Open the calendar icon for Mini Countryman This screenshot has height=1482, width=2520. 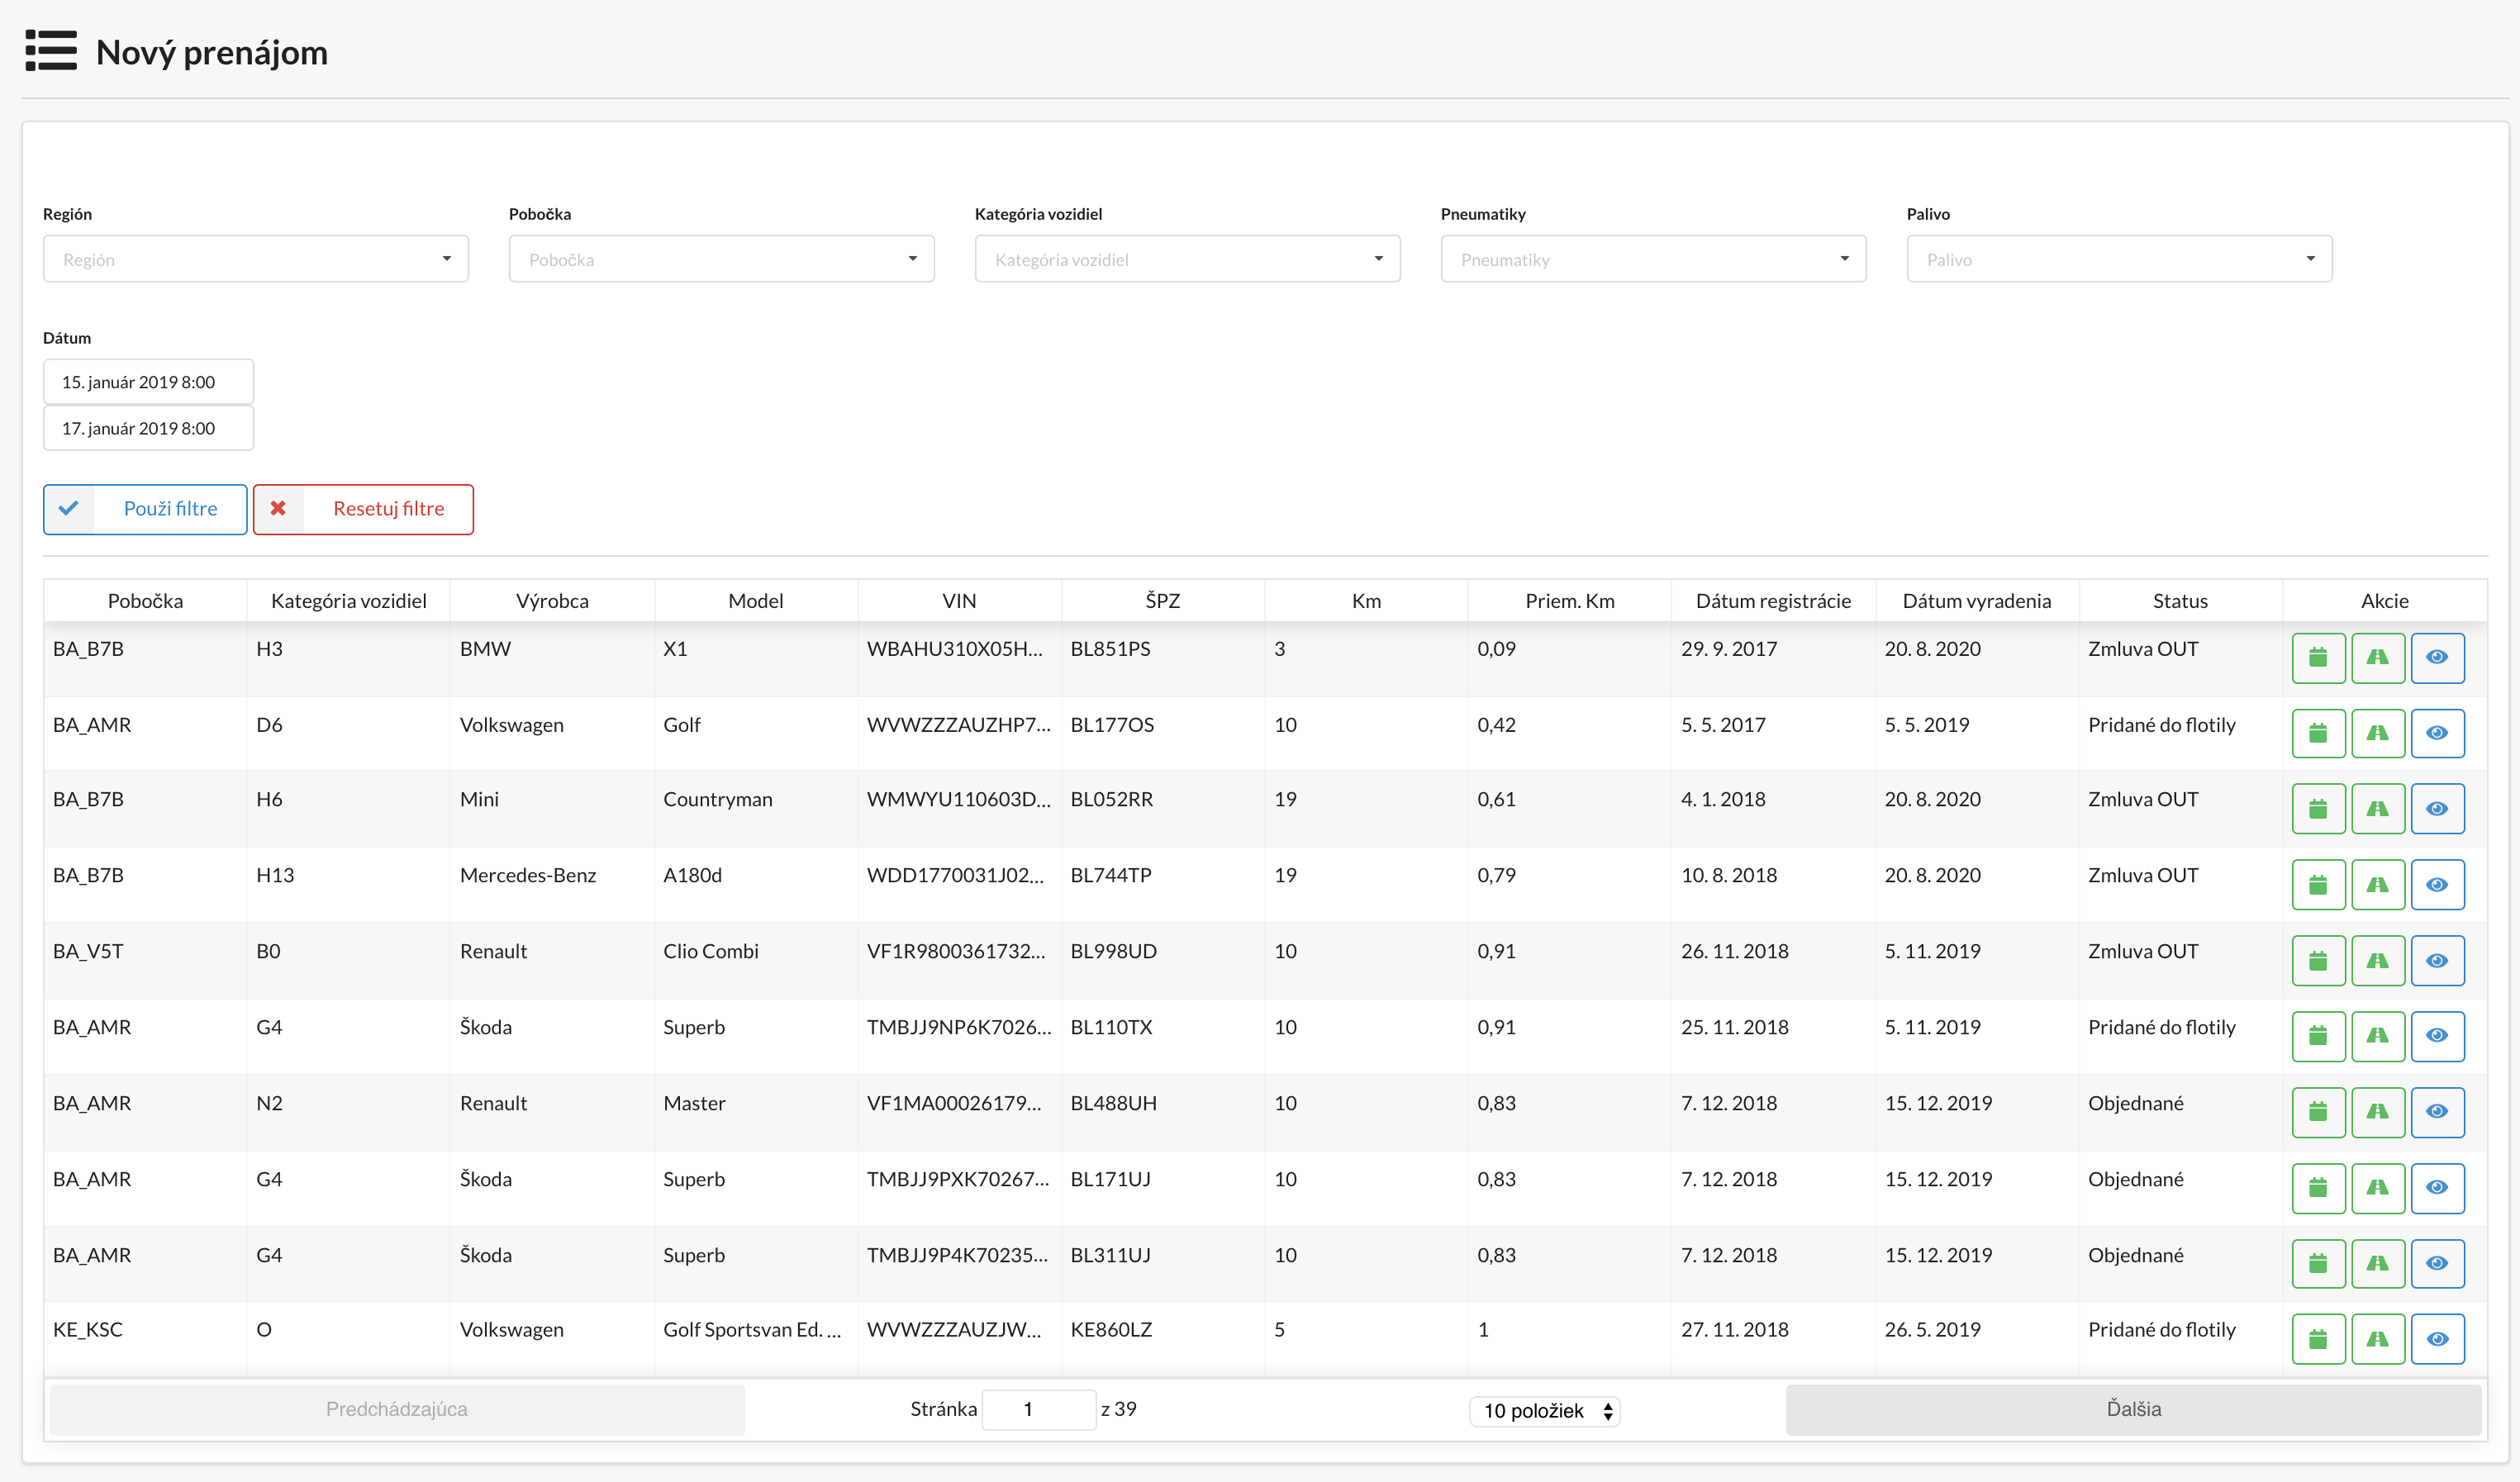pyautogui.click(x=2319, y=808)
